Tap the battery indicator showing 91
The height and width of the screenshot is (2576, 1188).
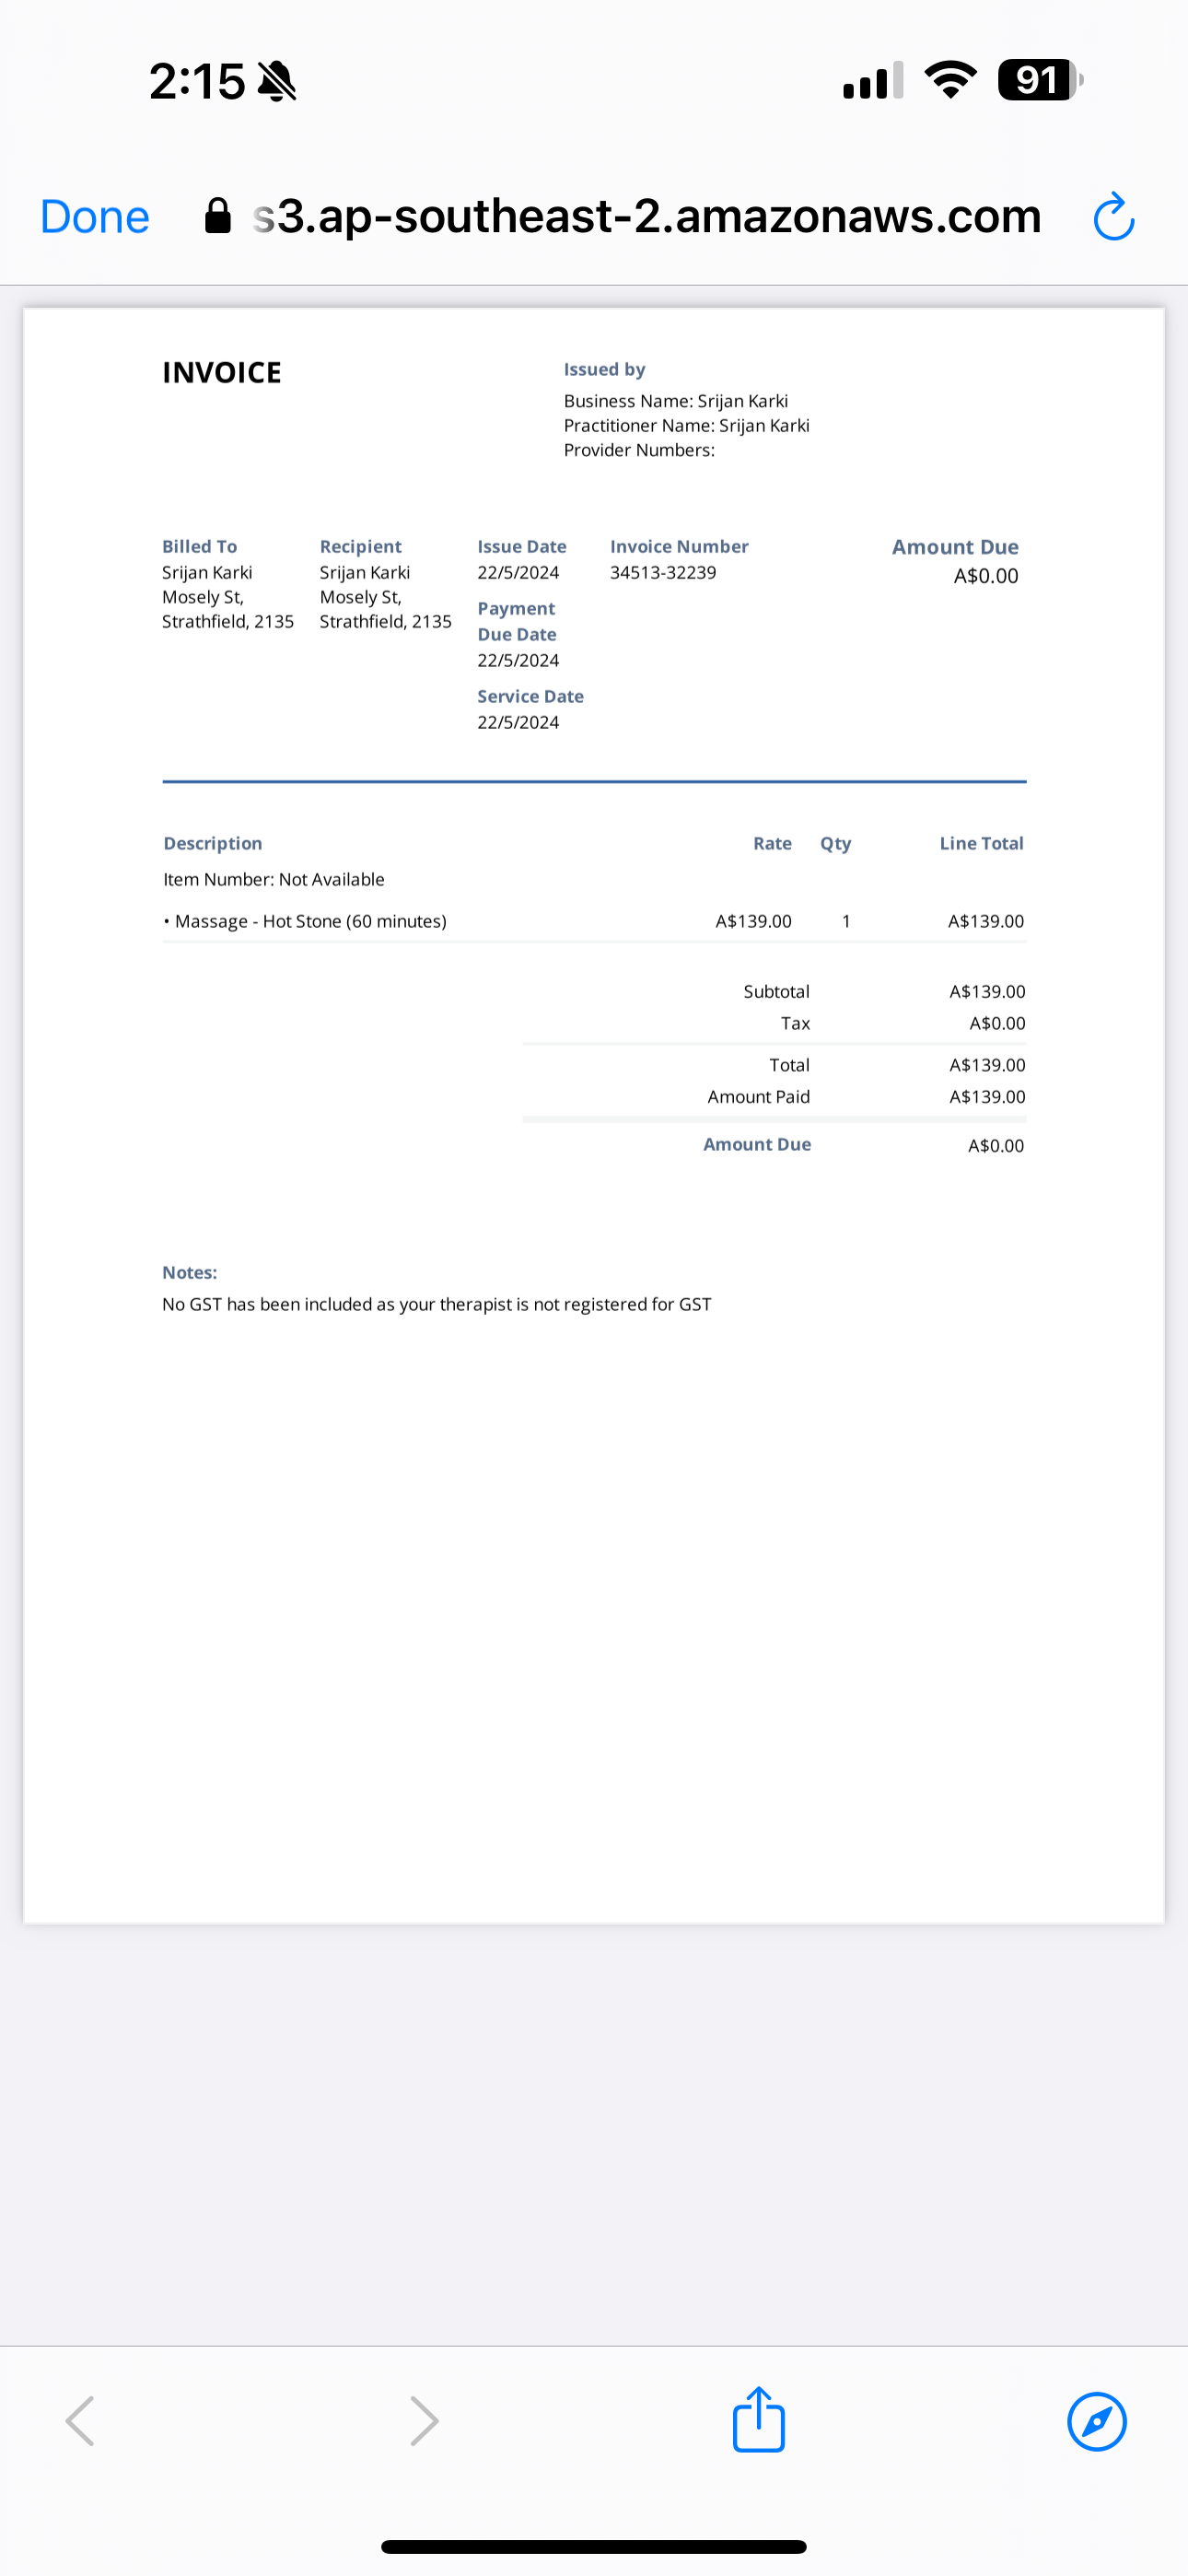pyautogui.click(x=1040, y=80)
